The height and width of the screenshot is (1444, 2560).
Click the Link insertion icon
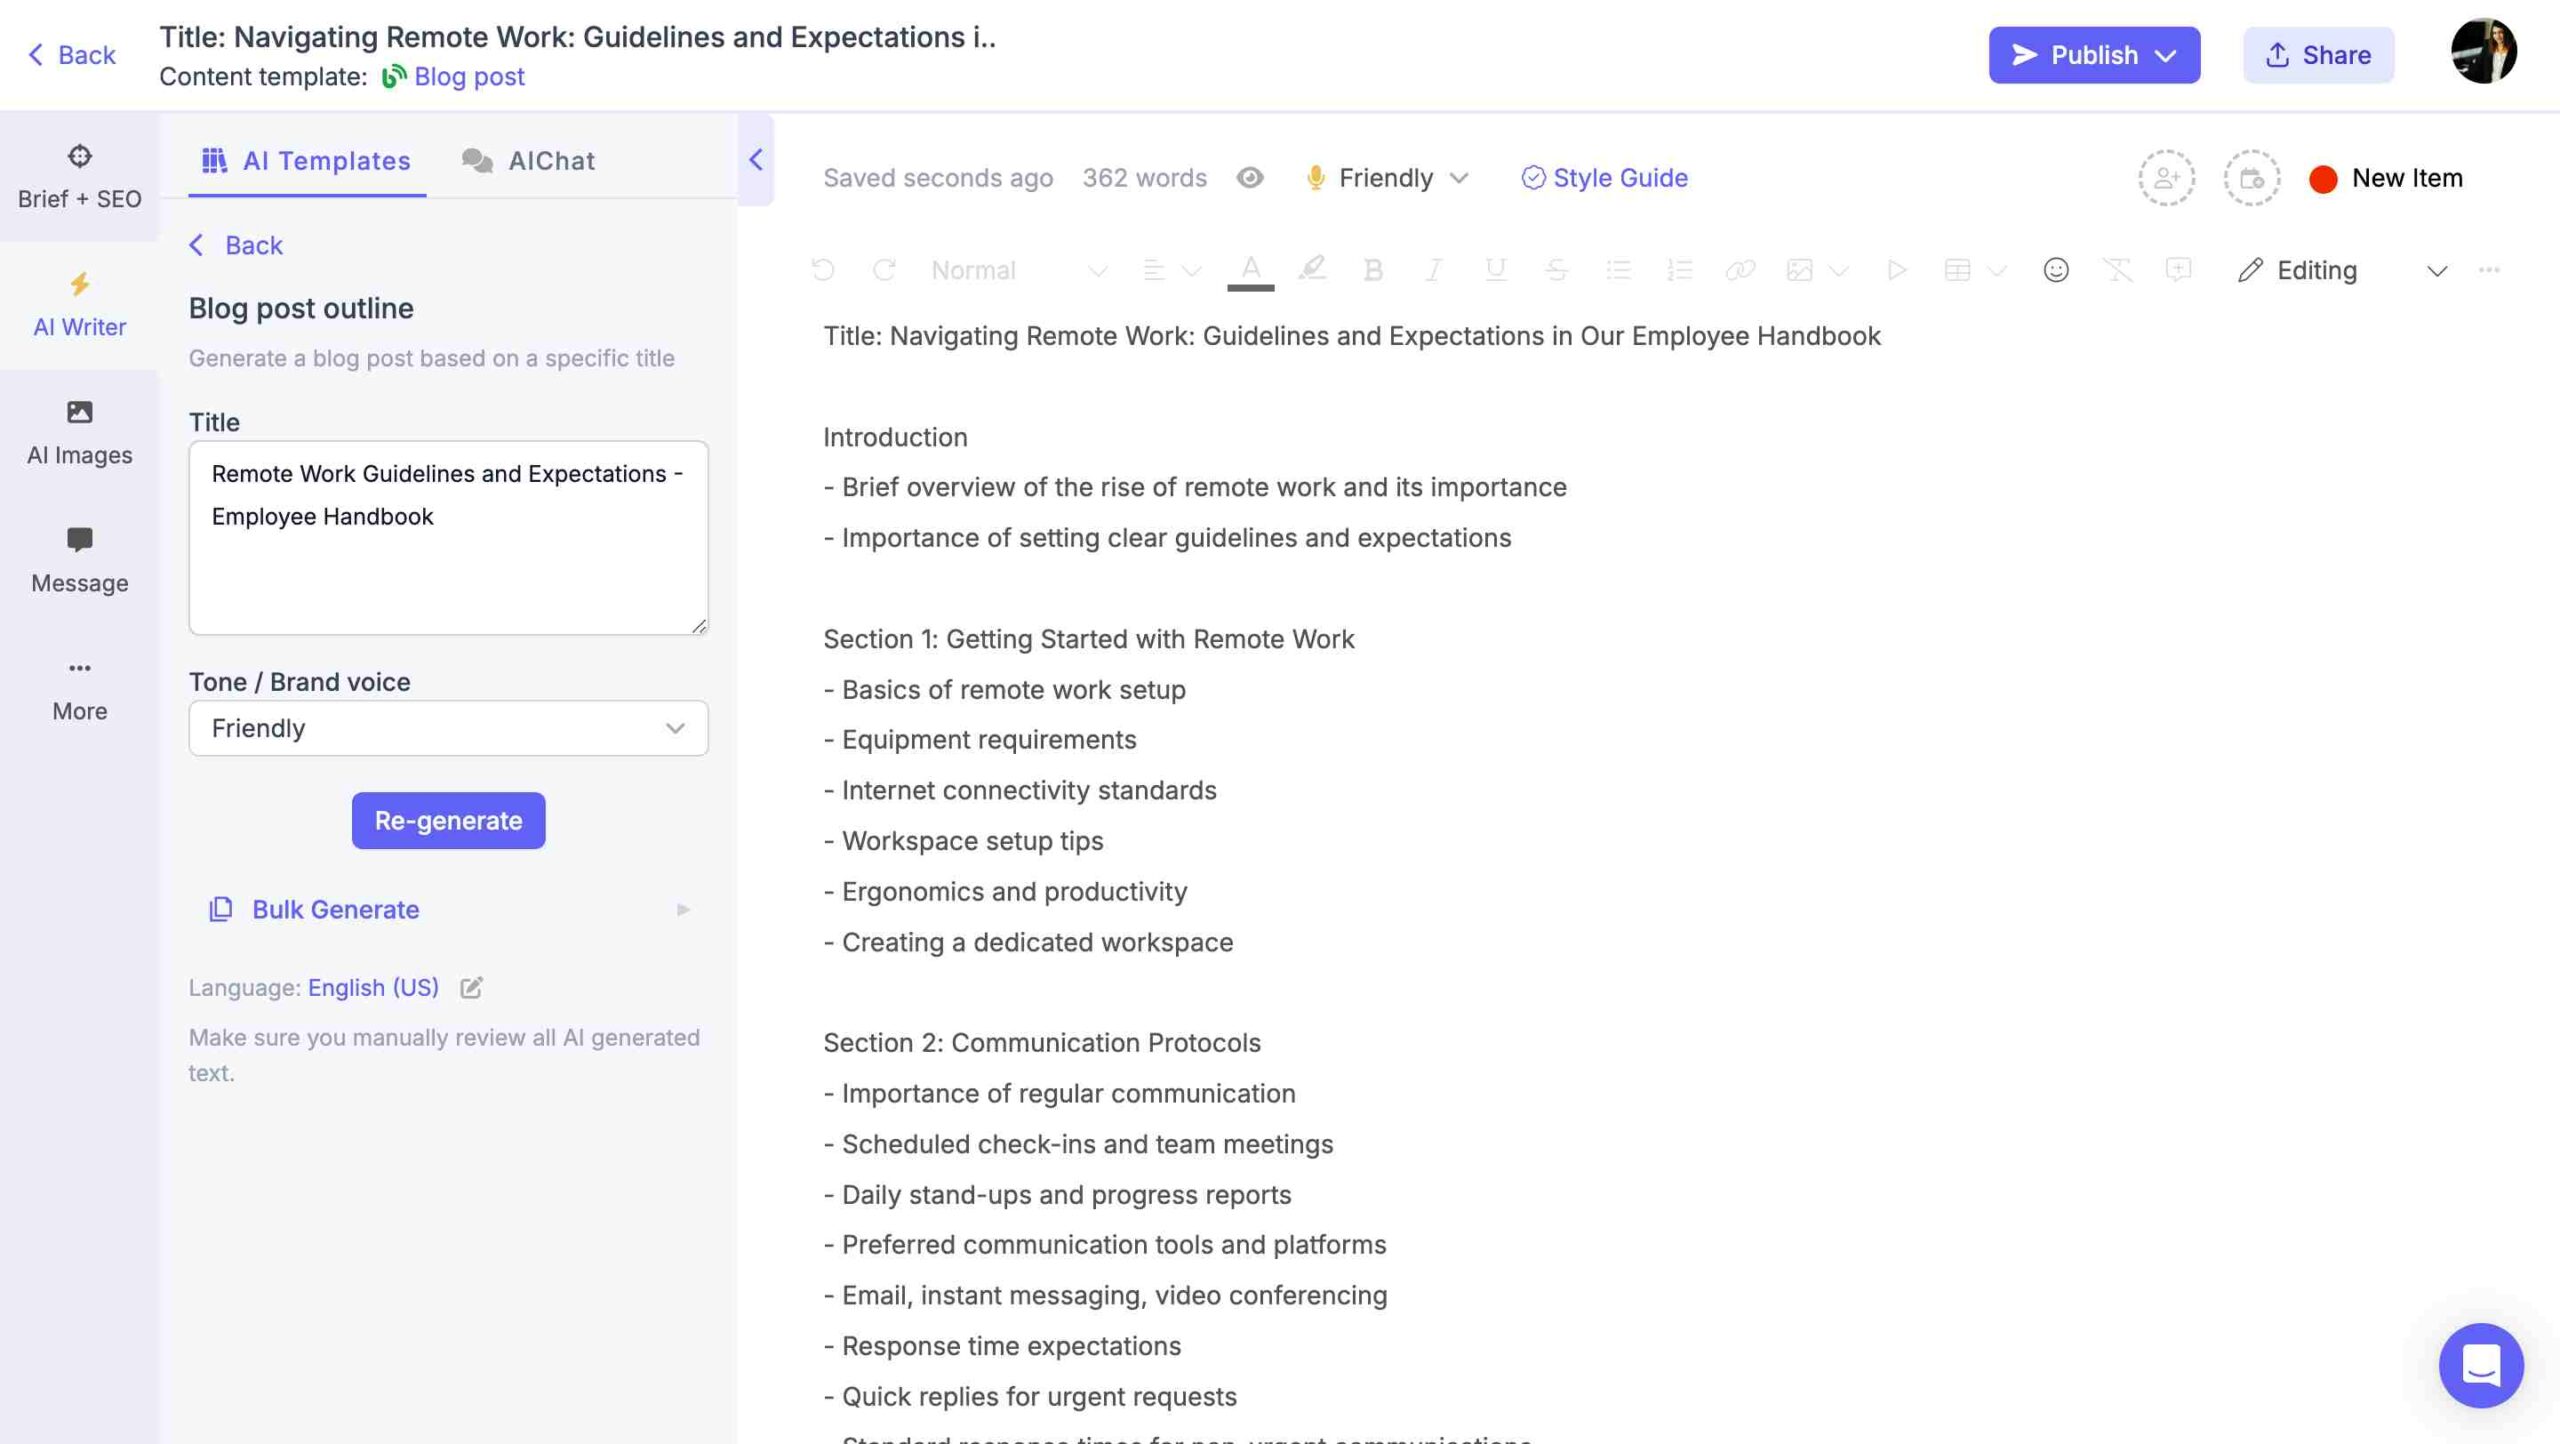pyautogui.click(x=1739, y=269)
